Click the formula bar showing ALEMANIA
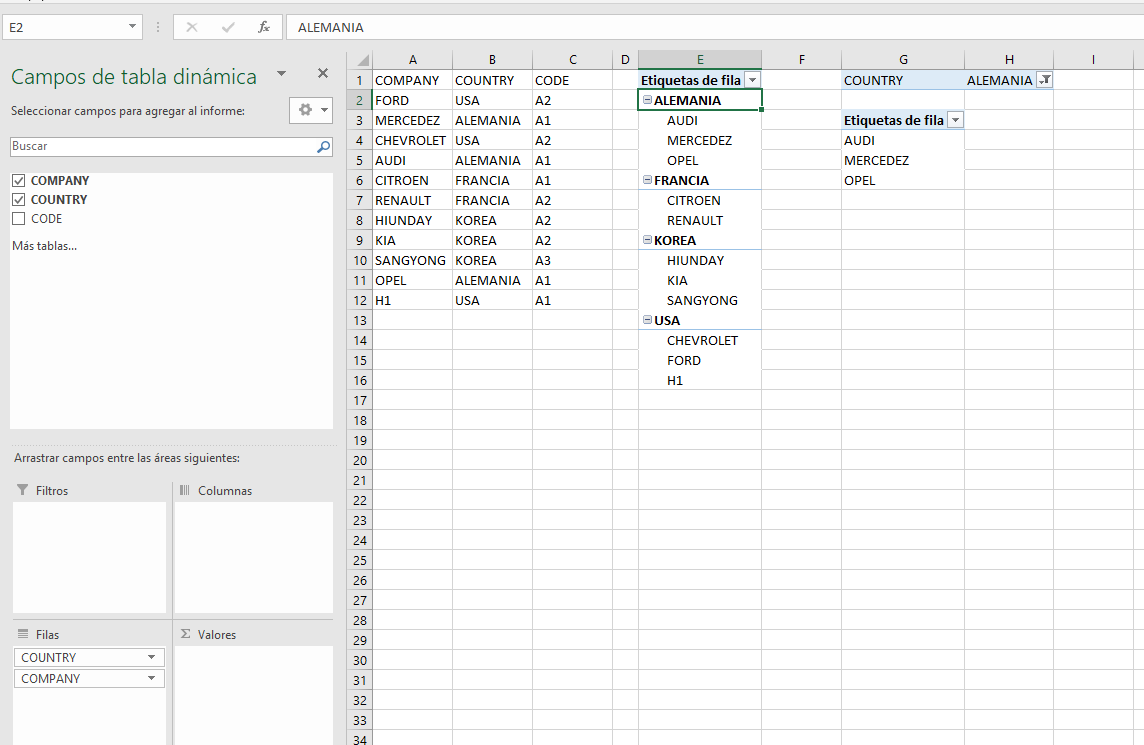The image size is (1144, 745). point(715,27)
